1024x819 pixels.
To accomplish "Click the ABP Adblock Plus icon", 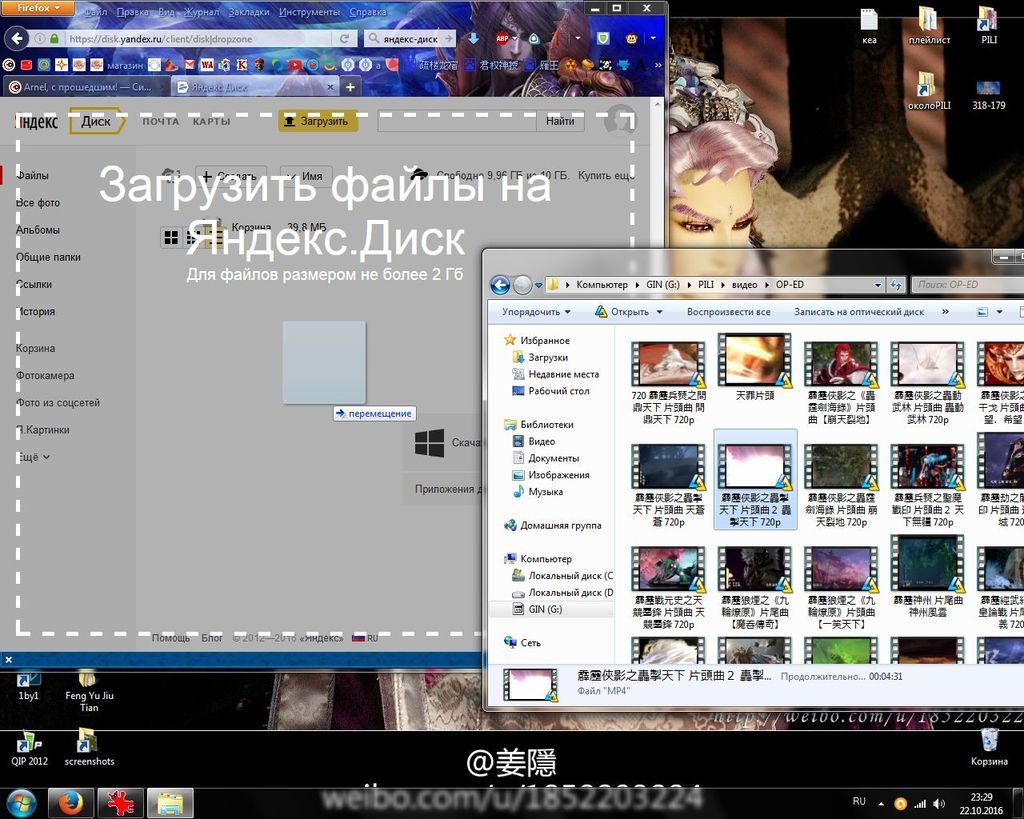I will (502, 39).
